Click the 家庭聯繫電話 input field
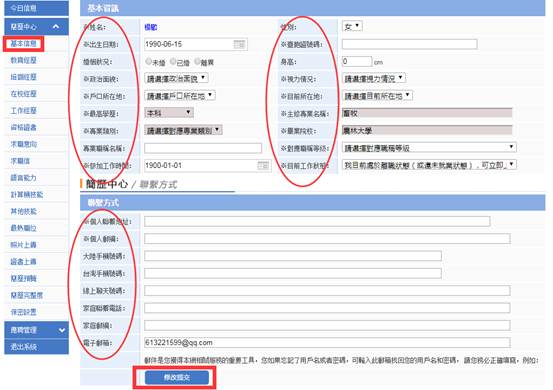553x390 pixels. pos(327,307)
